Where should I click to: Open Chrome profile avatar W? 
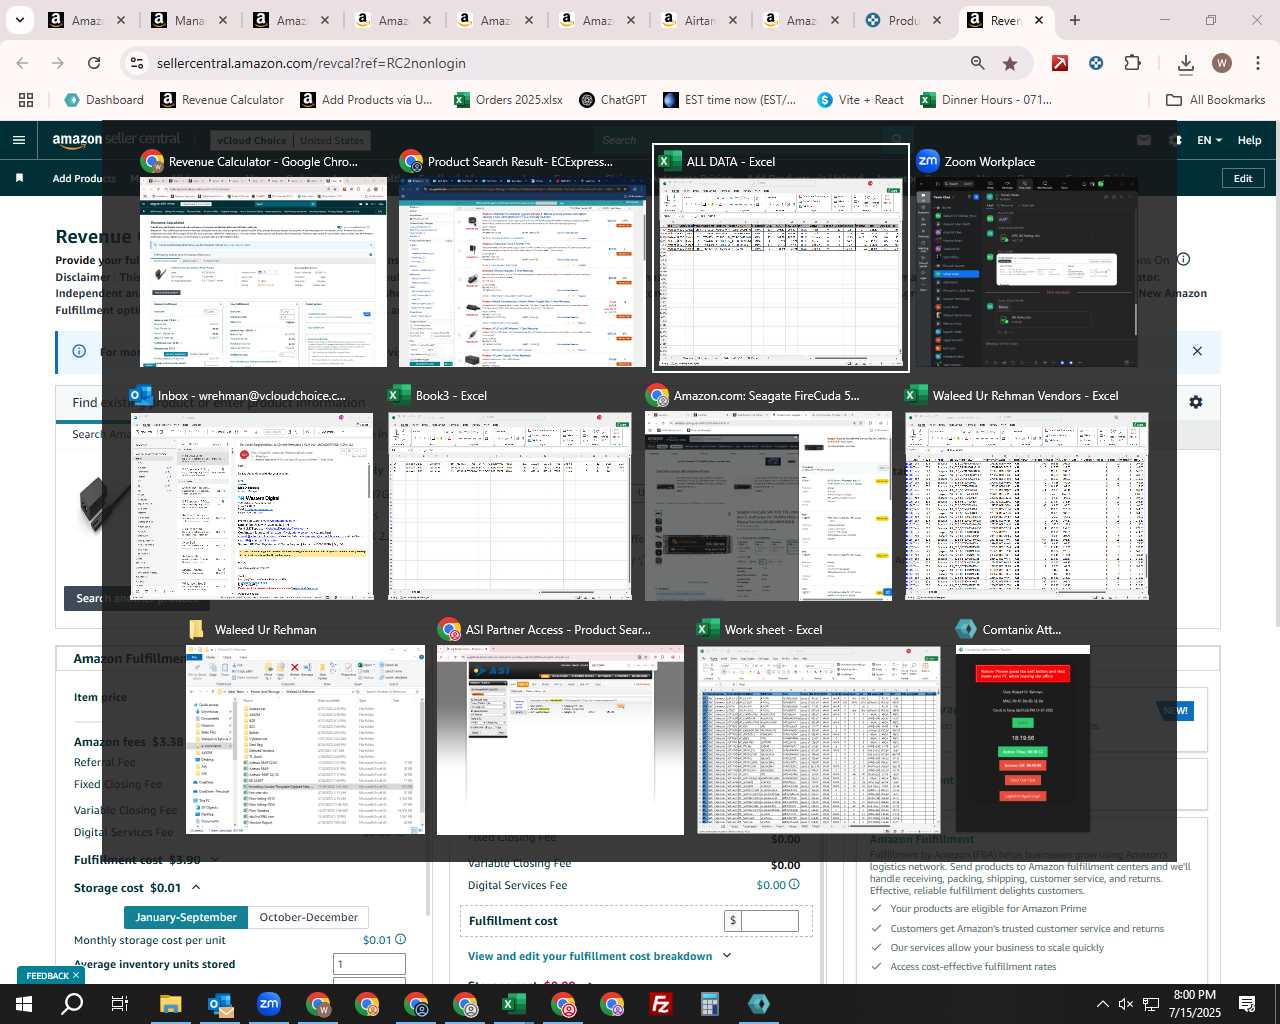tap(1222, 63)
